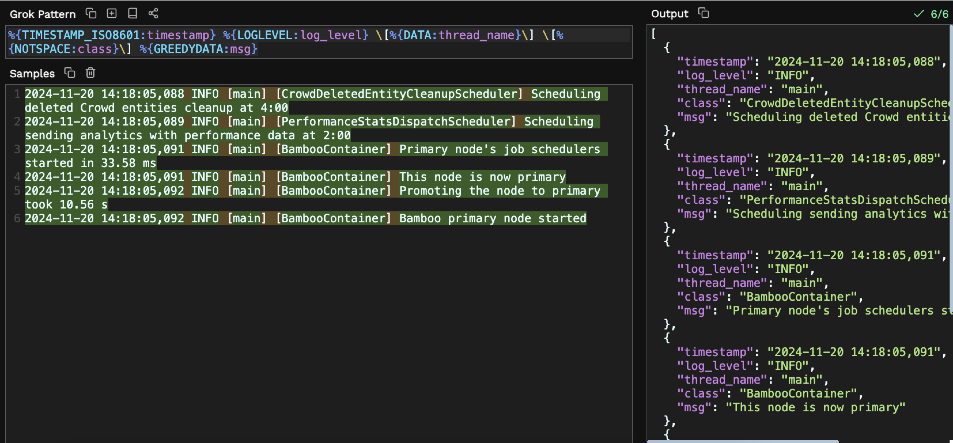Click output msg 'Primary node's job schedulers…'

point(839,311)
